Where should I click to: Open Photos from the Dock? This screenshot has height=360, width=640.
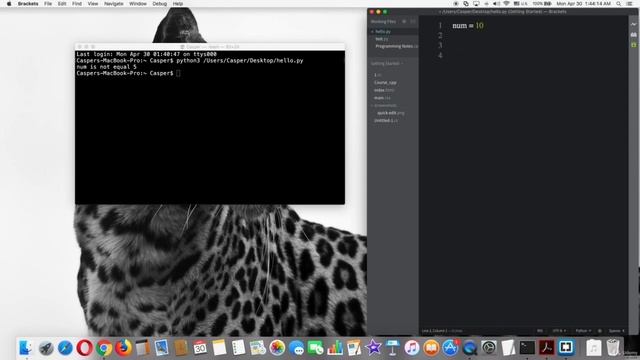pos(277,348)
